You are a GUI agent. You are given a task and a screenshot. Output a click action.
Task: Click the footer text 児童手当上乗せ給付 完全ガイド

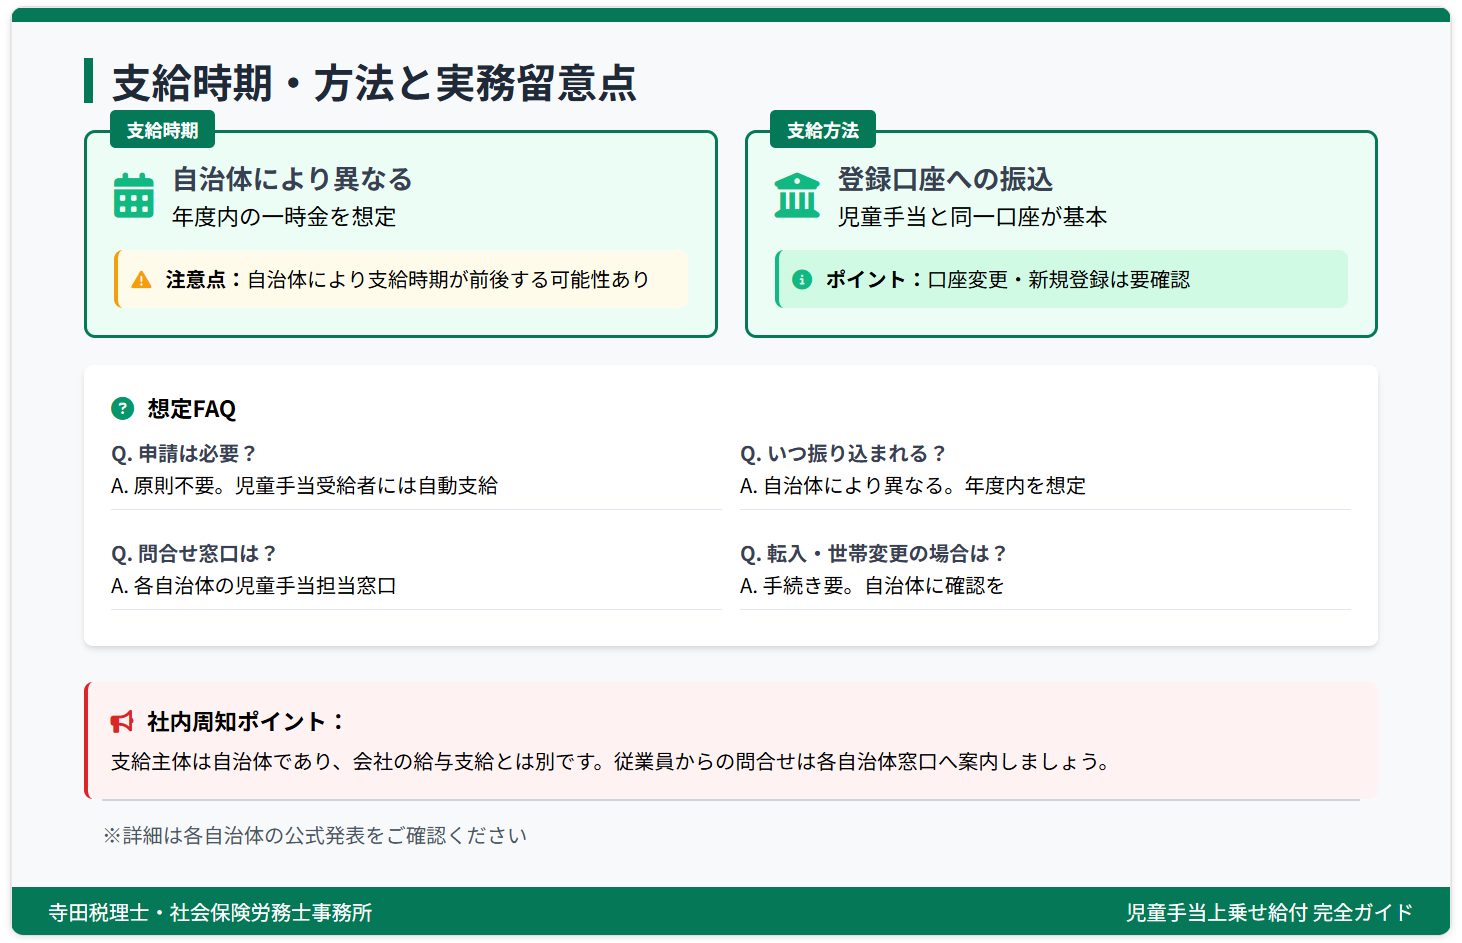[x=1269, y=912]
